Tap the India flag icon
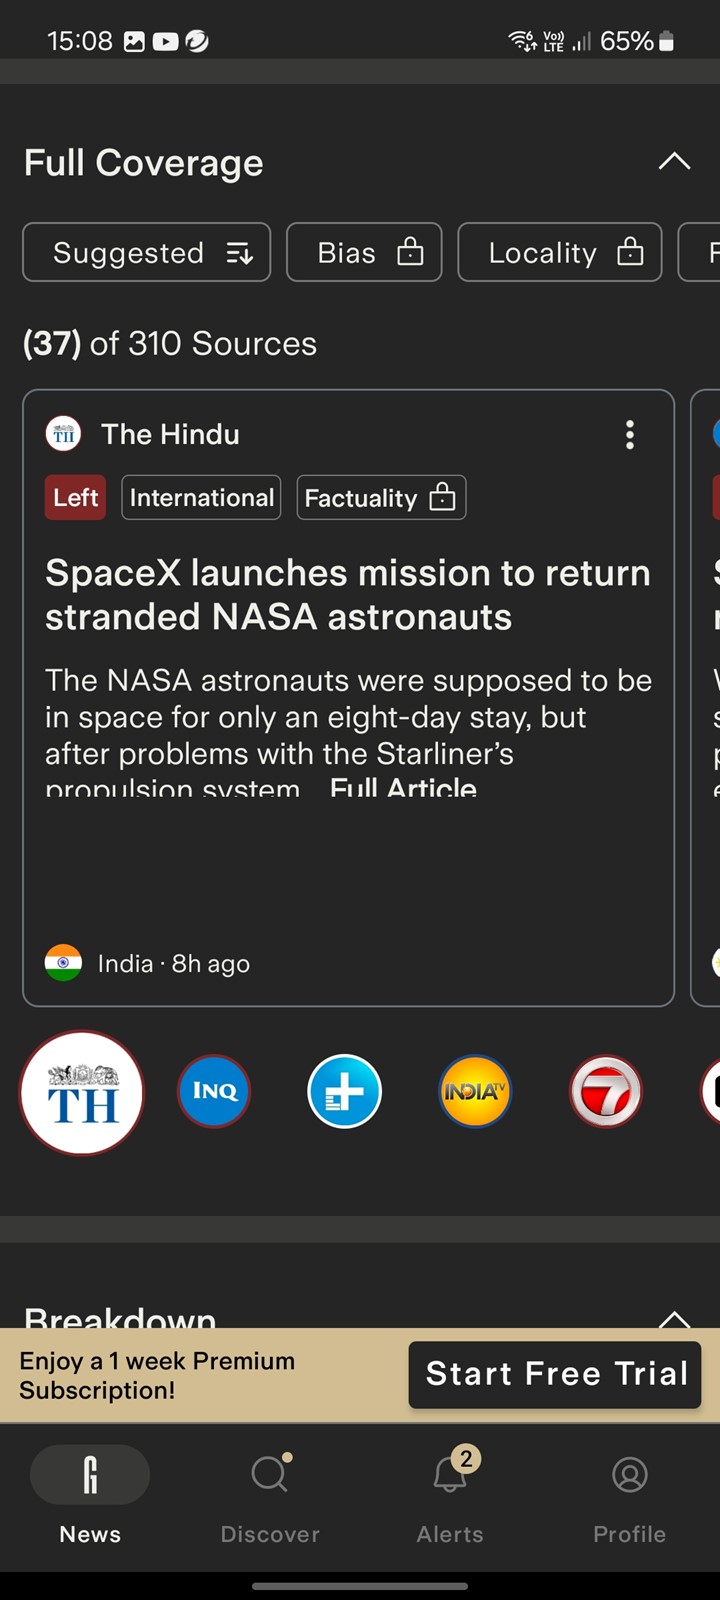 (x=64, y=963)
